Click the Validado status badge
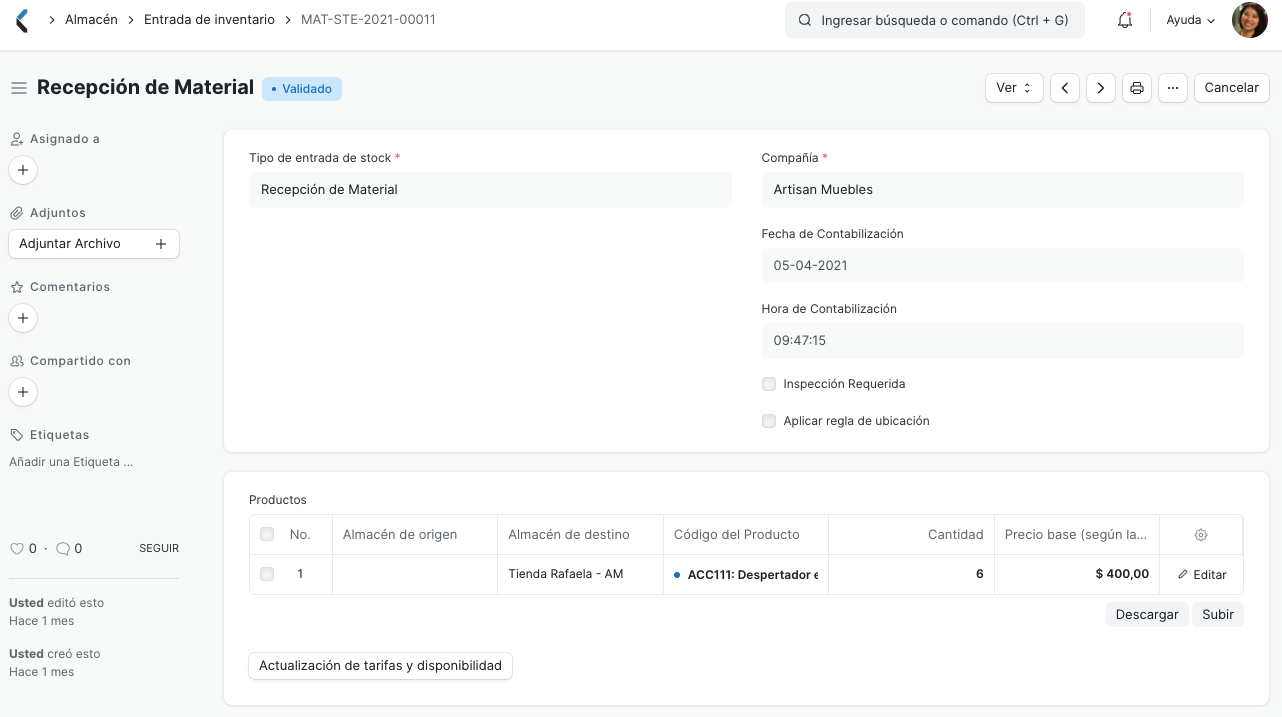Image resolution: width=1282 pixels, height=717 pixels. (x=302, y=89)
